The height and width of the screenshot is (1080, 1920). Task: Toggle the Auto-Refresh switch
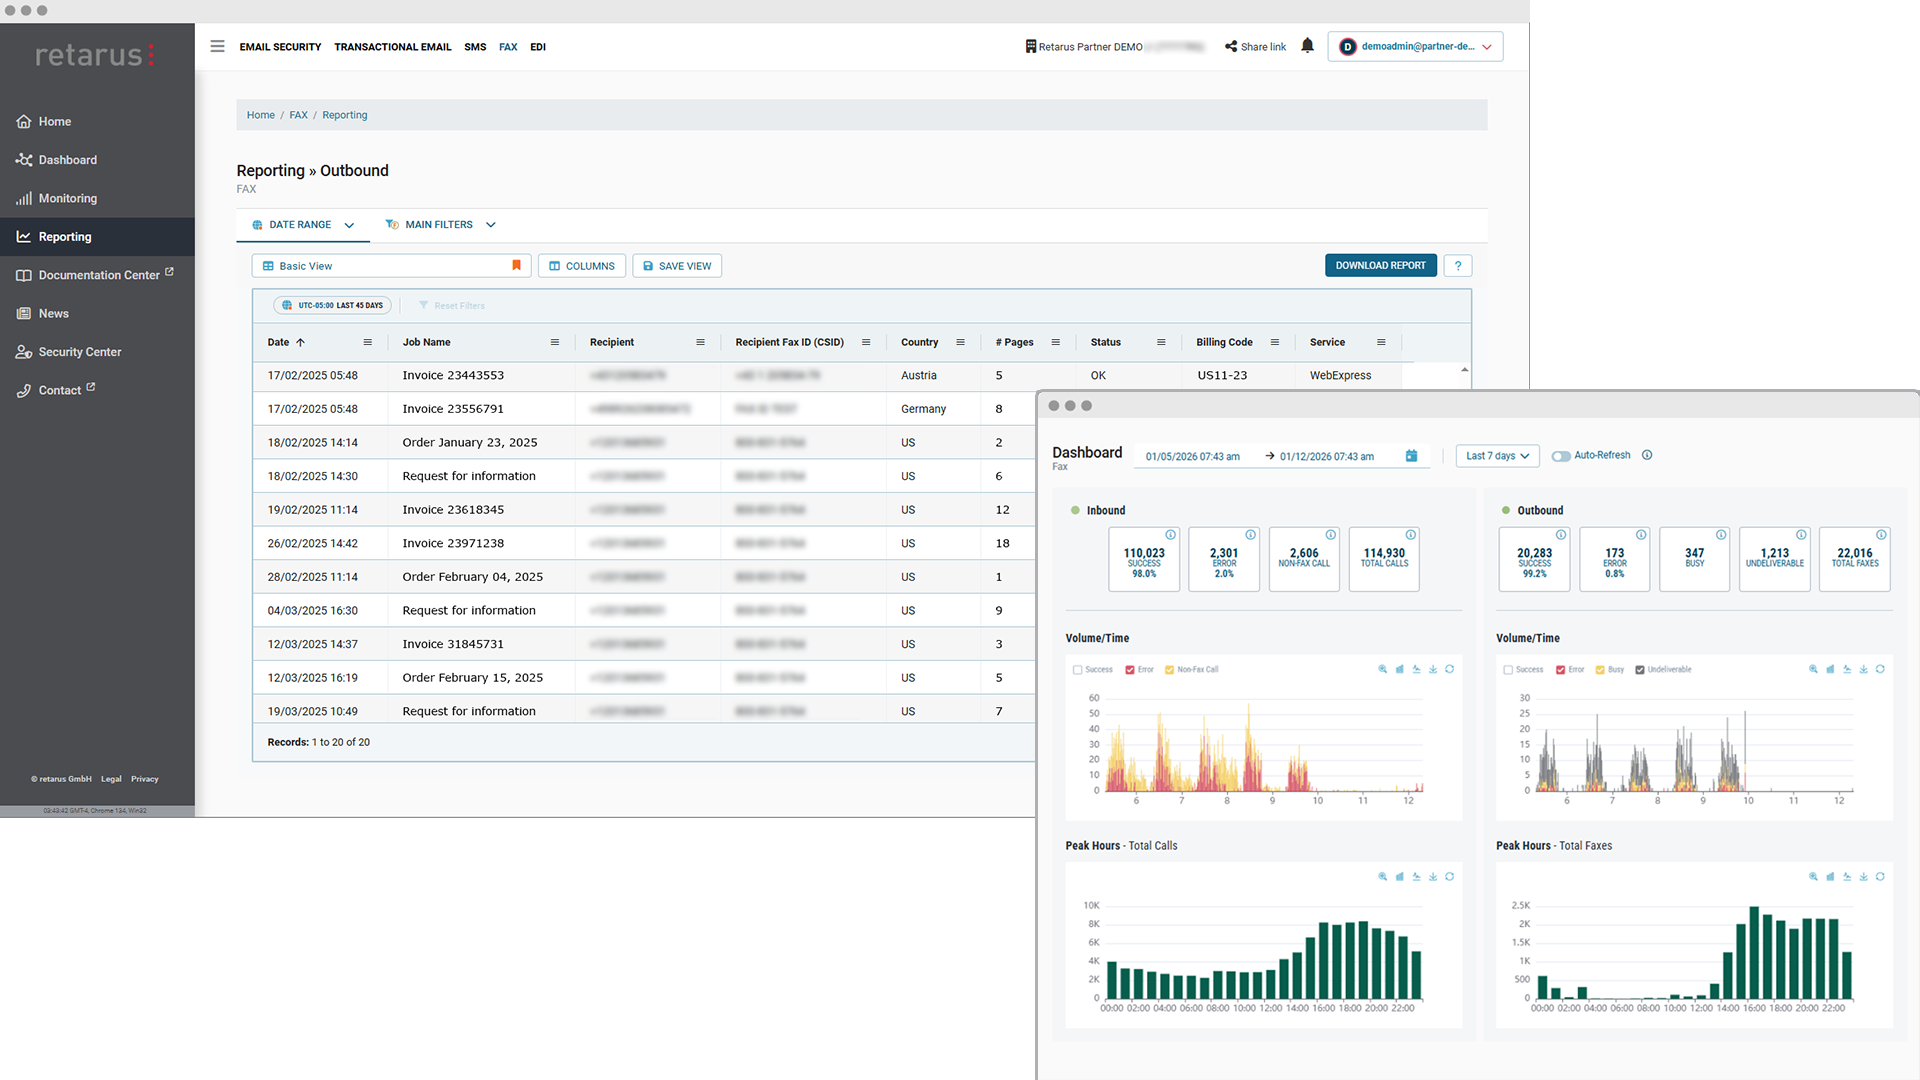coord(1560,456)
